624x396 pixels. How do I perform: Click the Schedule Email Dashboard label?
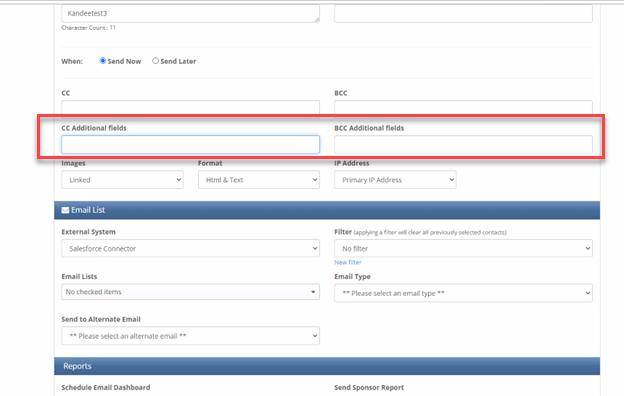pos(106,387)
